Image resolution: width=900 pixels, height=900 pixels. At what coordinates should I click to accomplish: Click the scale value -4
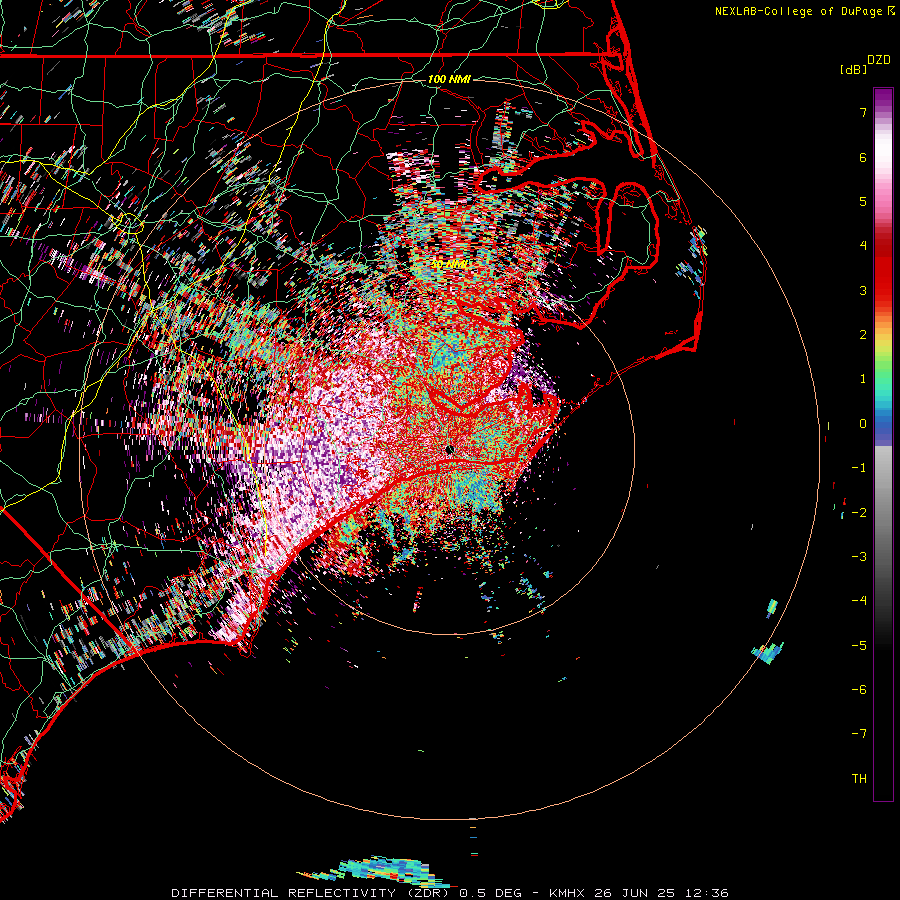859,601
